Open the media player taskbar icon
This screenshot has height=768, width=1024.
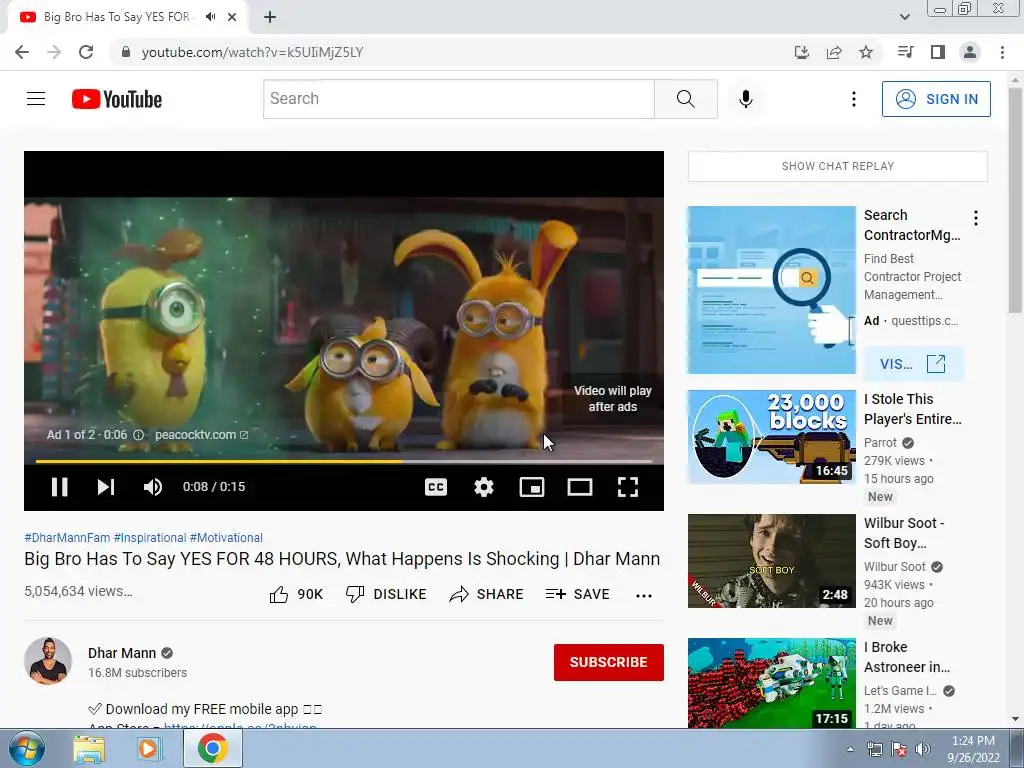tap(149, 748)
